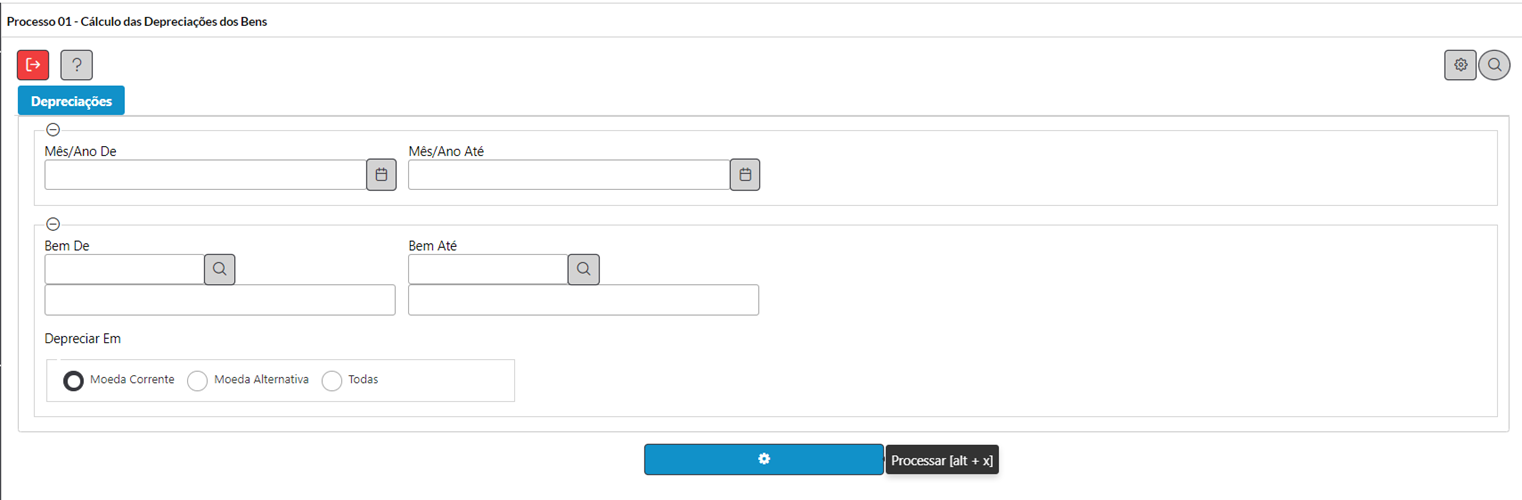Click the description box below Bem De
Screen dimensions: 1522x500
click(220, 300)
